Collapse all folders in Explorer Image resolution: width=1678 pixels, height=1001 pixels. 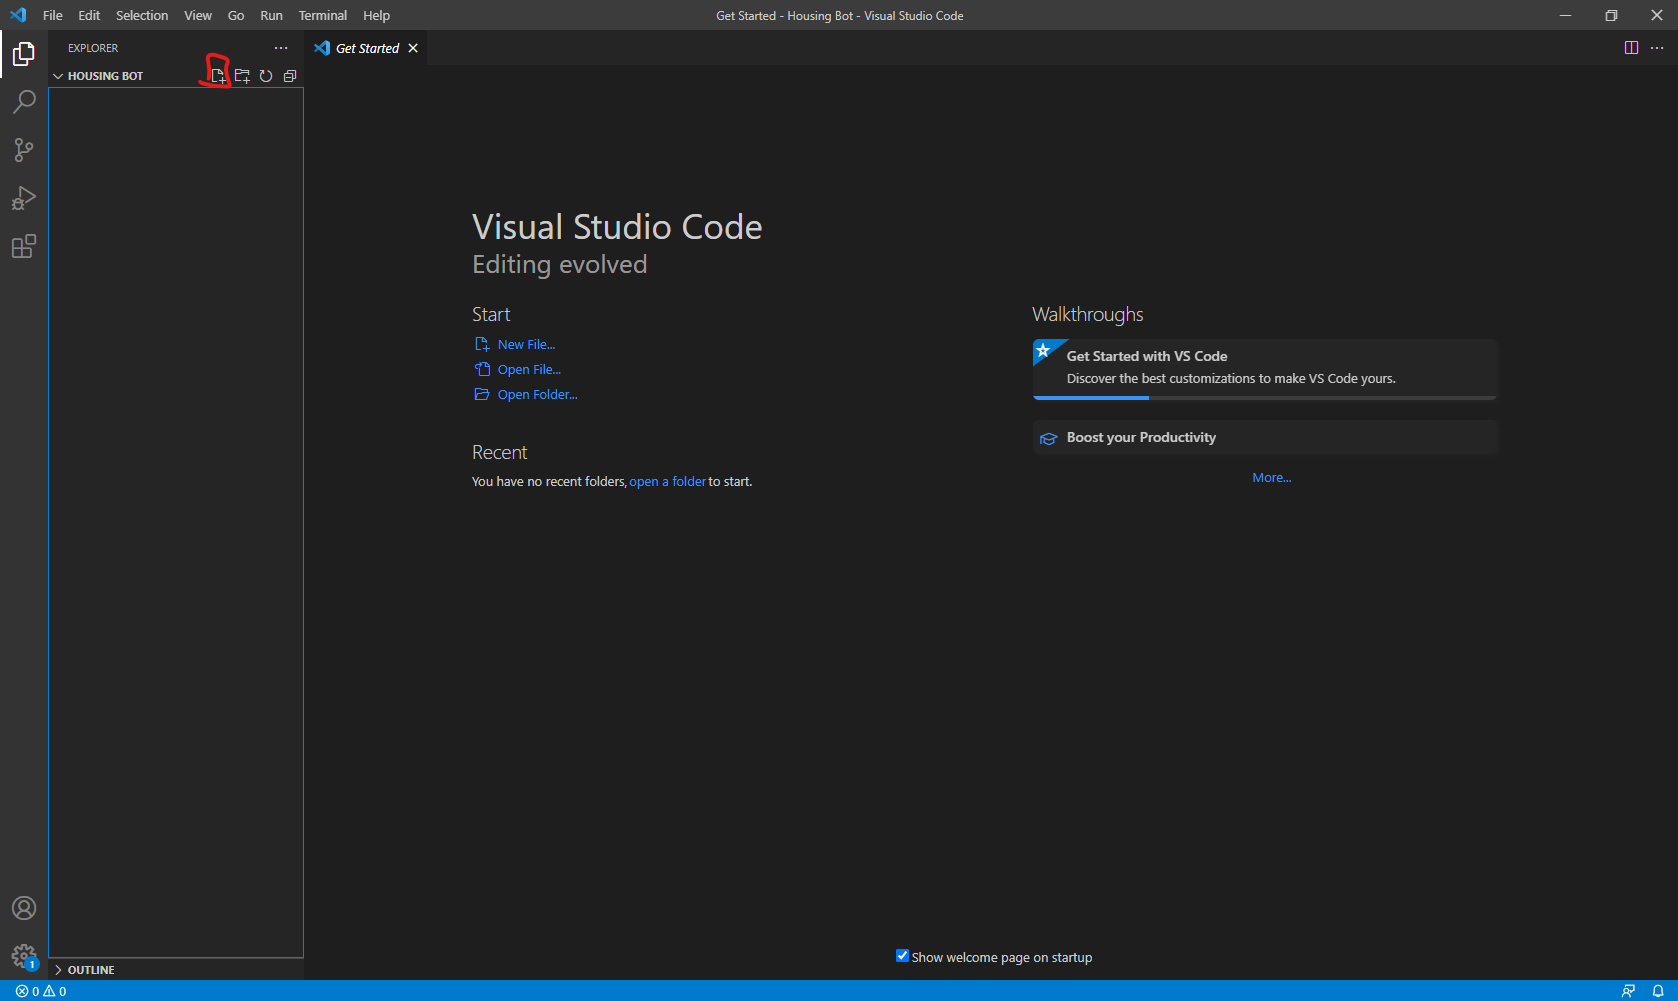tap(290, 76)
